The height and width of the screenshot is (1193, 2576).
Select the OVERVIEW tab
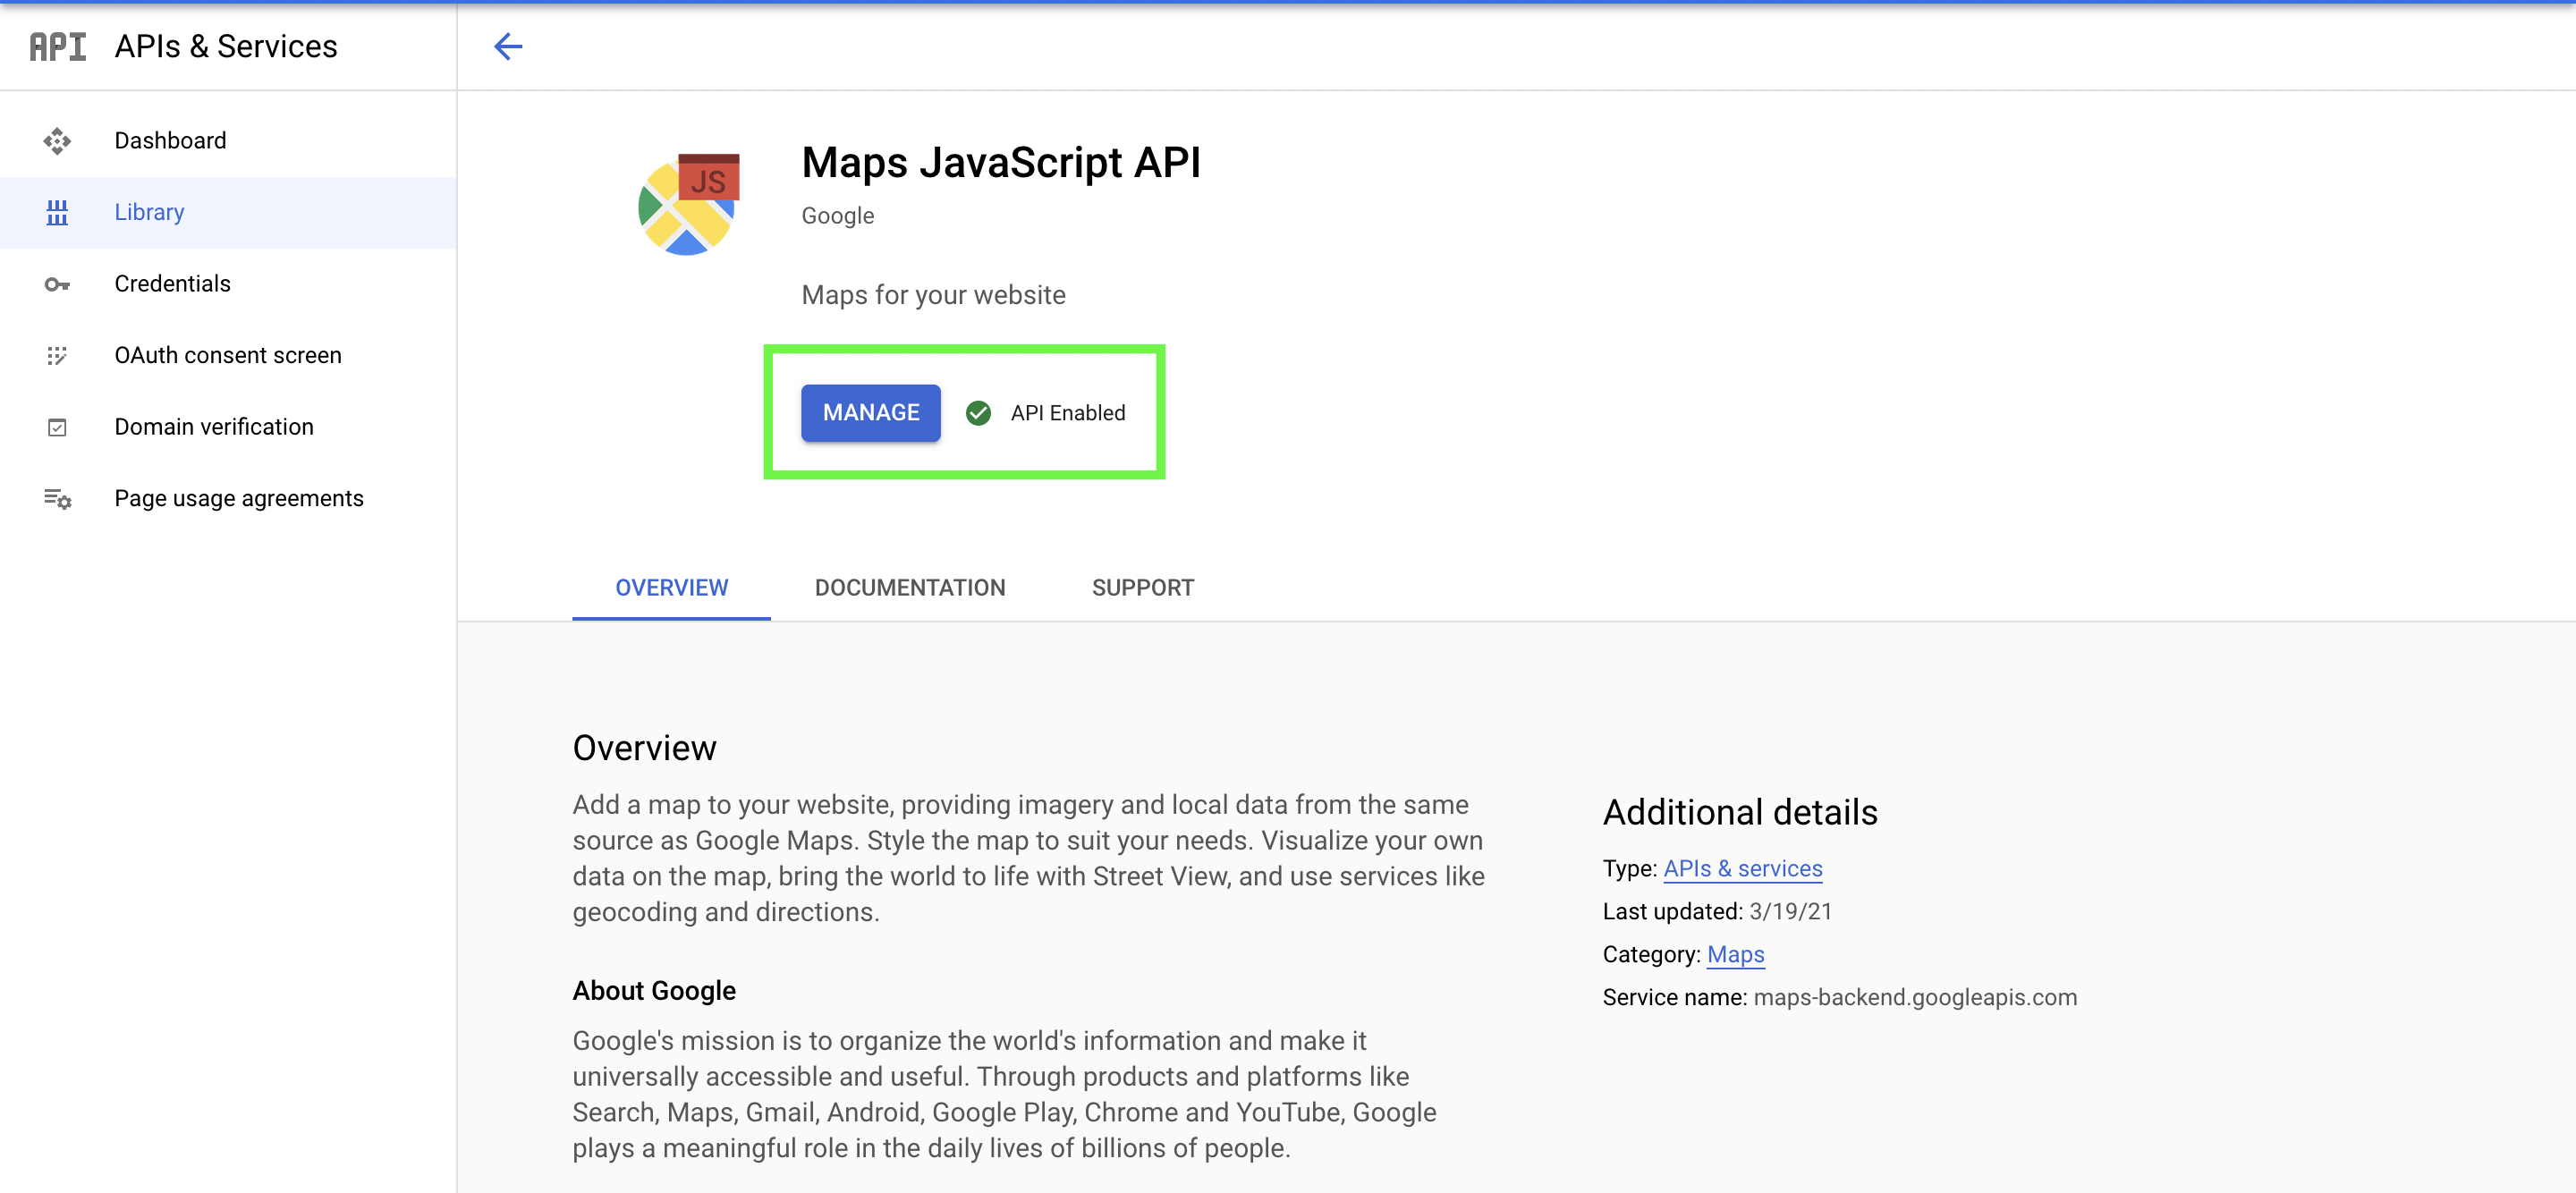coord(671,587)
